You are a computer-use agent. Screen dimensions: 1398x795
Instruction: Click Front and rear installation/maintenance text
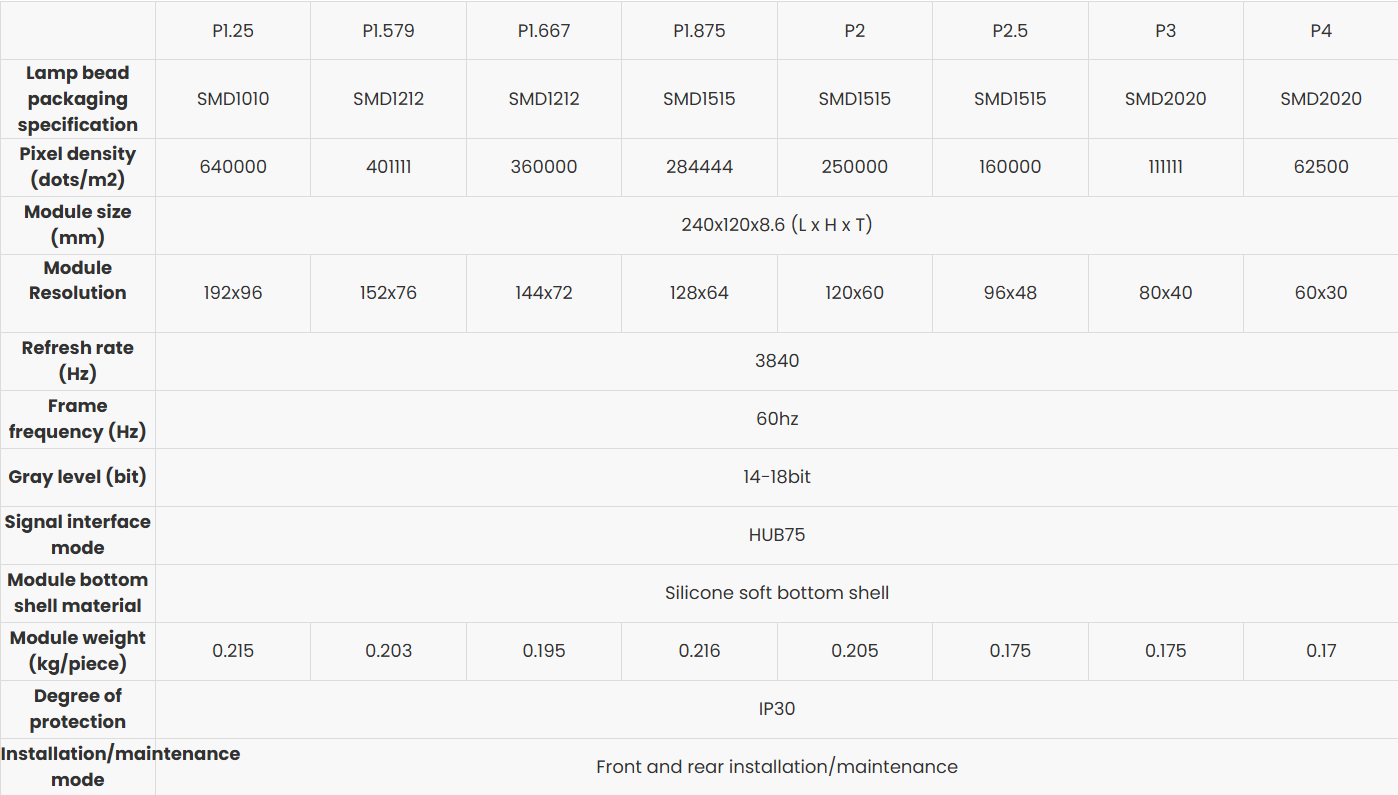click(x=776, y=767)
